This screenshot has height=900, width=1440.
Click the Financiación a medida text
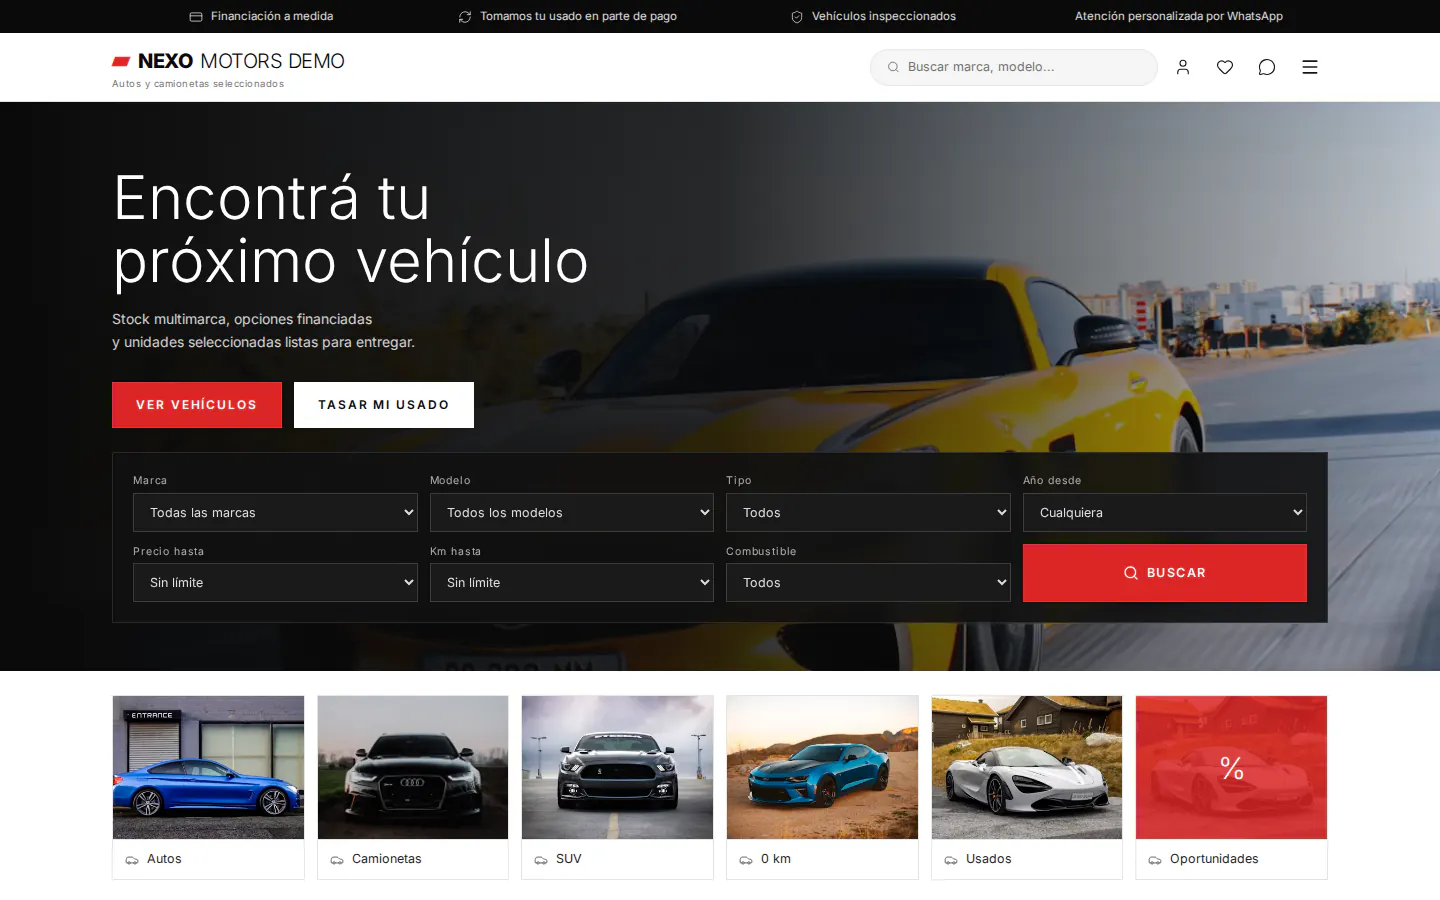272,16
